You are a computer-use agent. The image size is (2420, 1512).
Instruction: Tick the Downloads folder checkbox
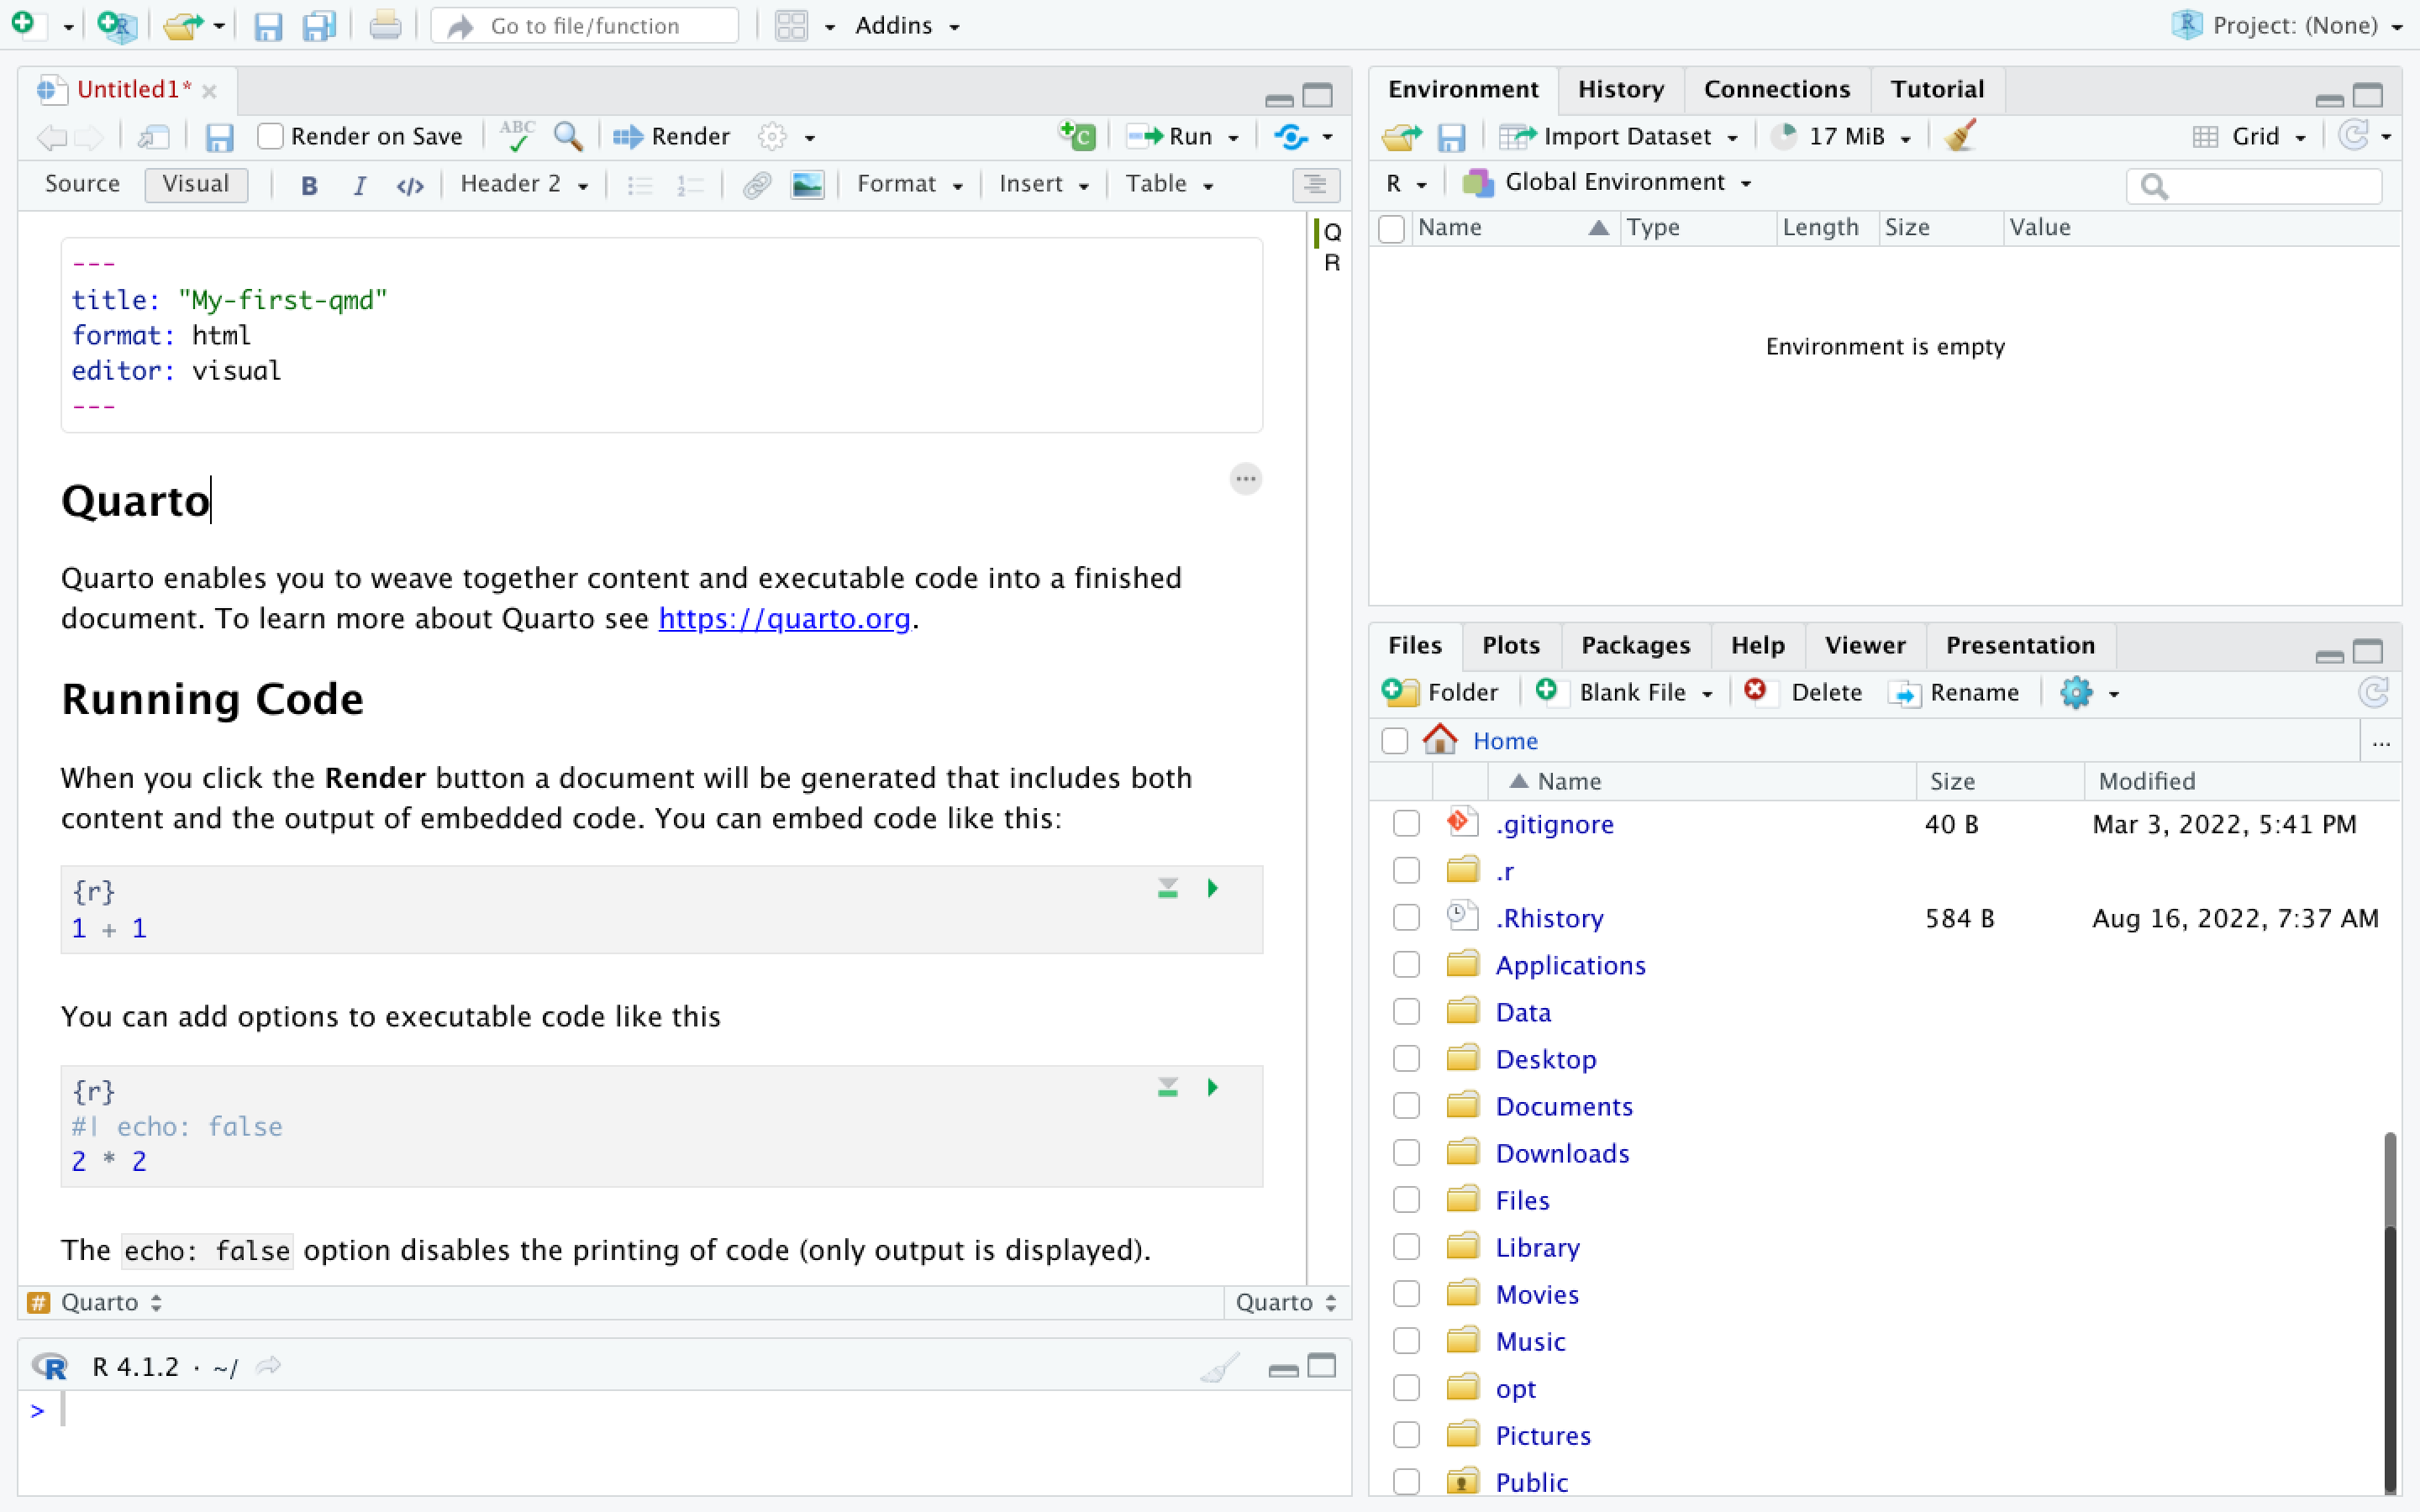click(1406, 1152)
